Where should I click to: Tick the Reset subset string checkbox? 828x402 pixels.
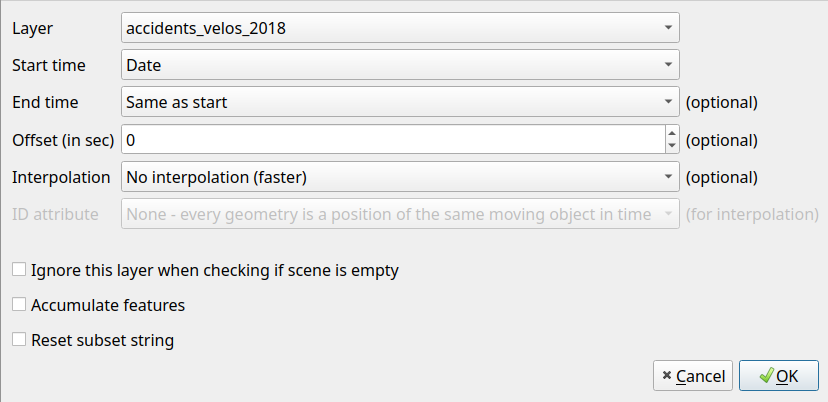[19, 339]
